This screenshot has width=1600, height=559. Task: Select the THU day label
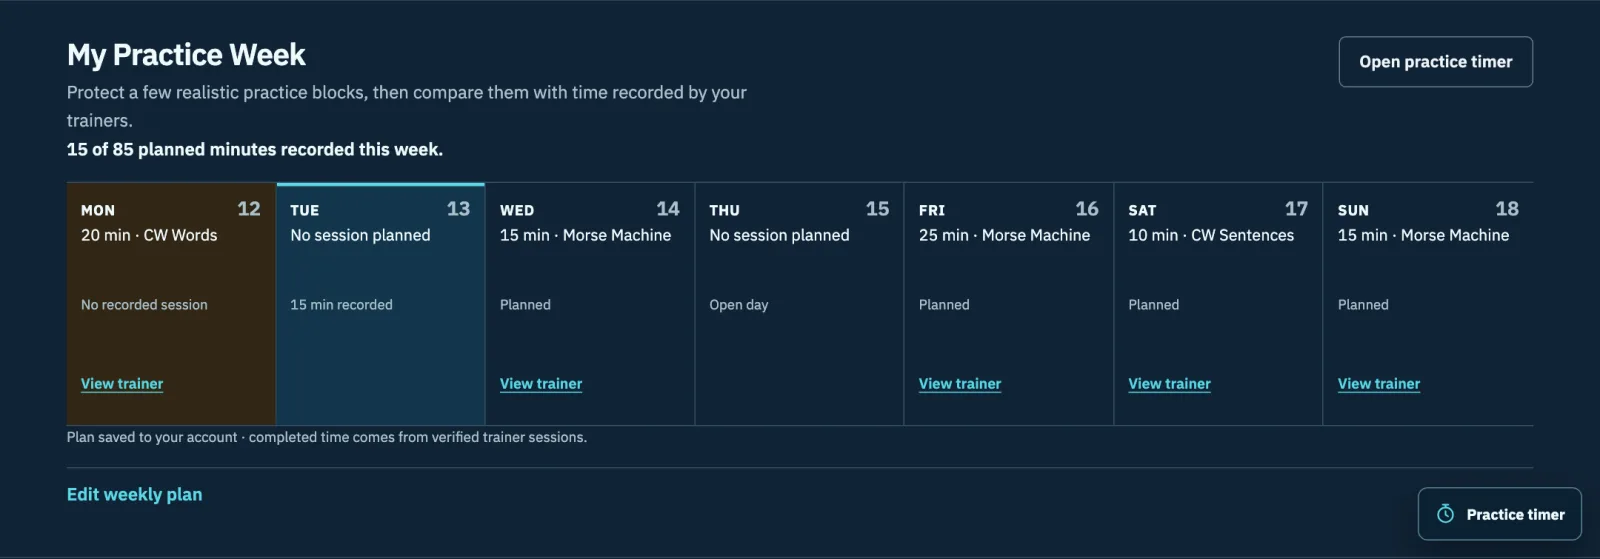pyautogui.click(x=725, y=210)
